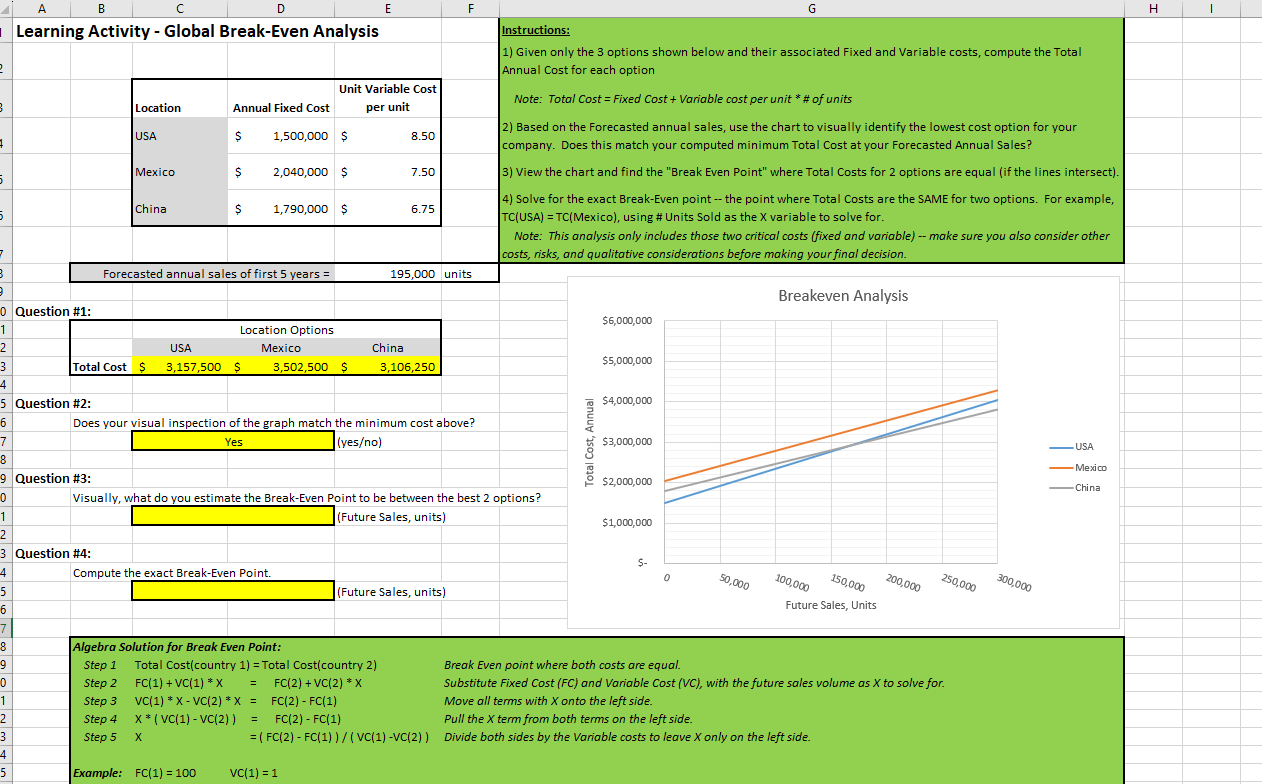Screen dimensions: 1262x784
Task: Click 'Algebra Solution for Break Even Point:' heading
Action: pos(178,647)
